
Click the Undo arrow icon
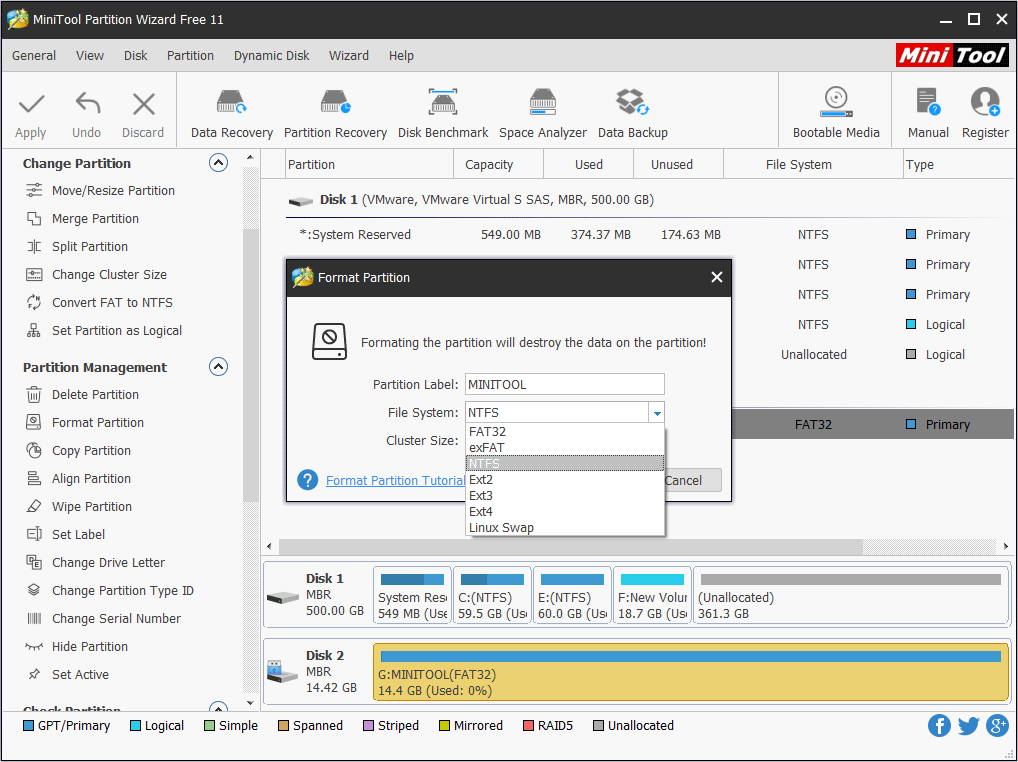point(88,104)
